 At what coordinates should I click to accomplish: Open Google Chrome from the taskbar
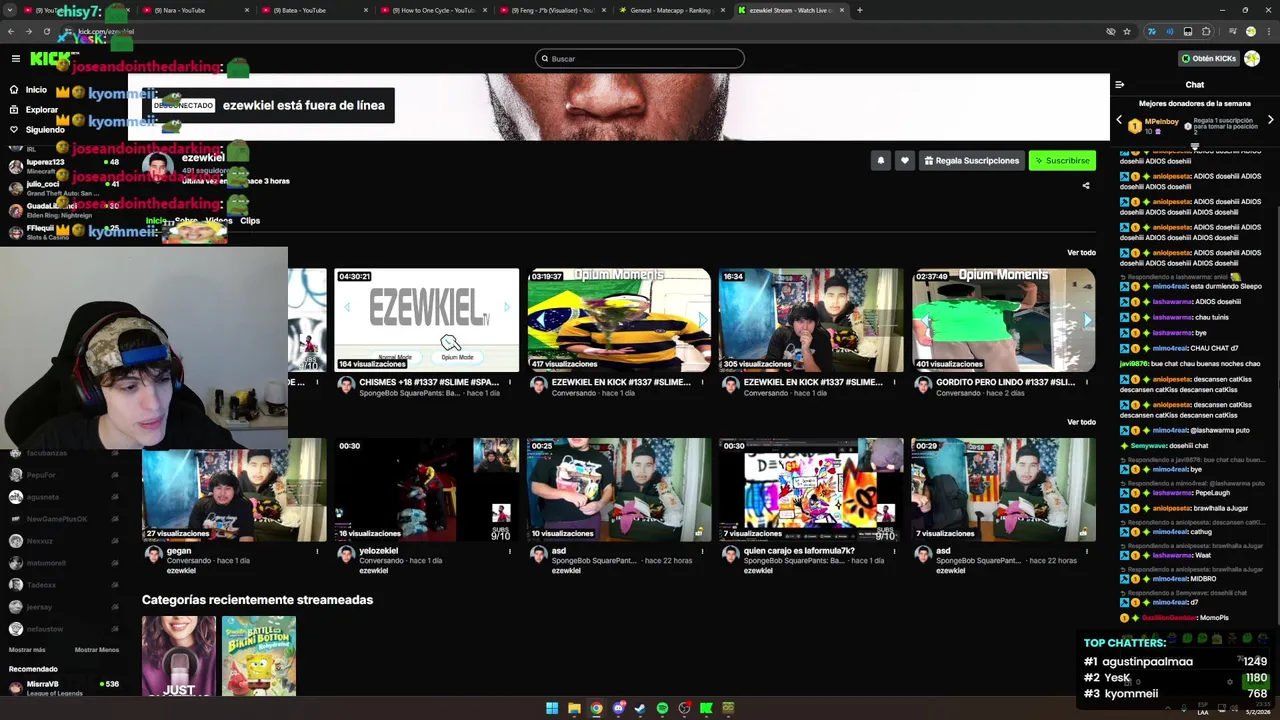(x=596, y=708)
